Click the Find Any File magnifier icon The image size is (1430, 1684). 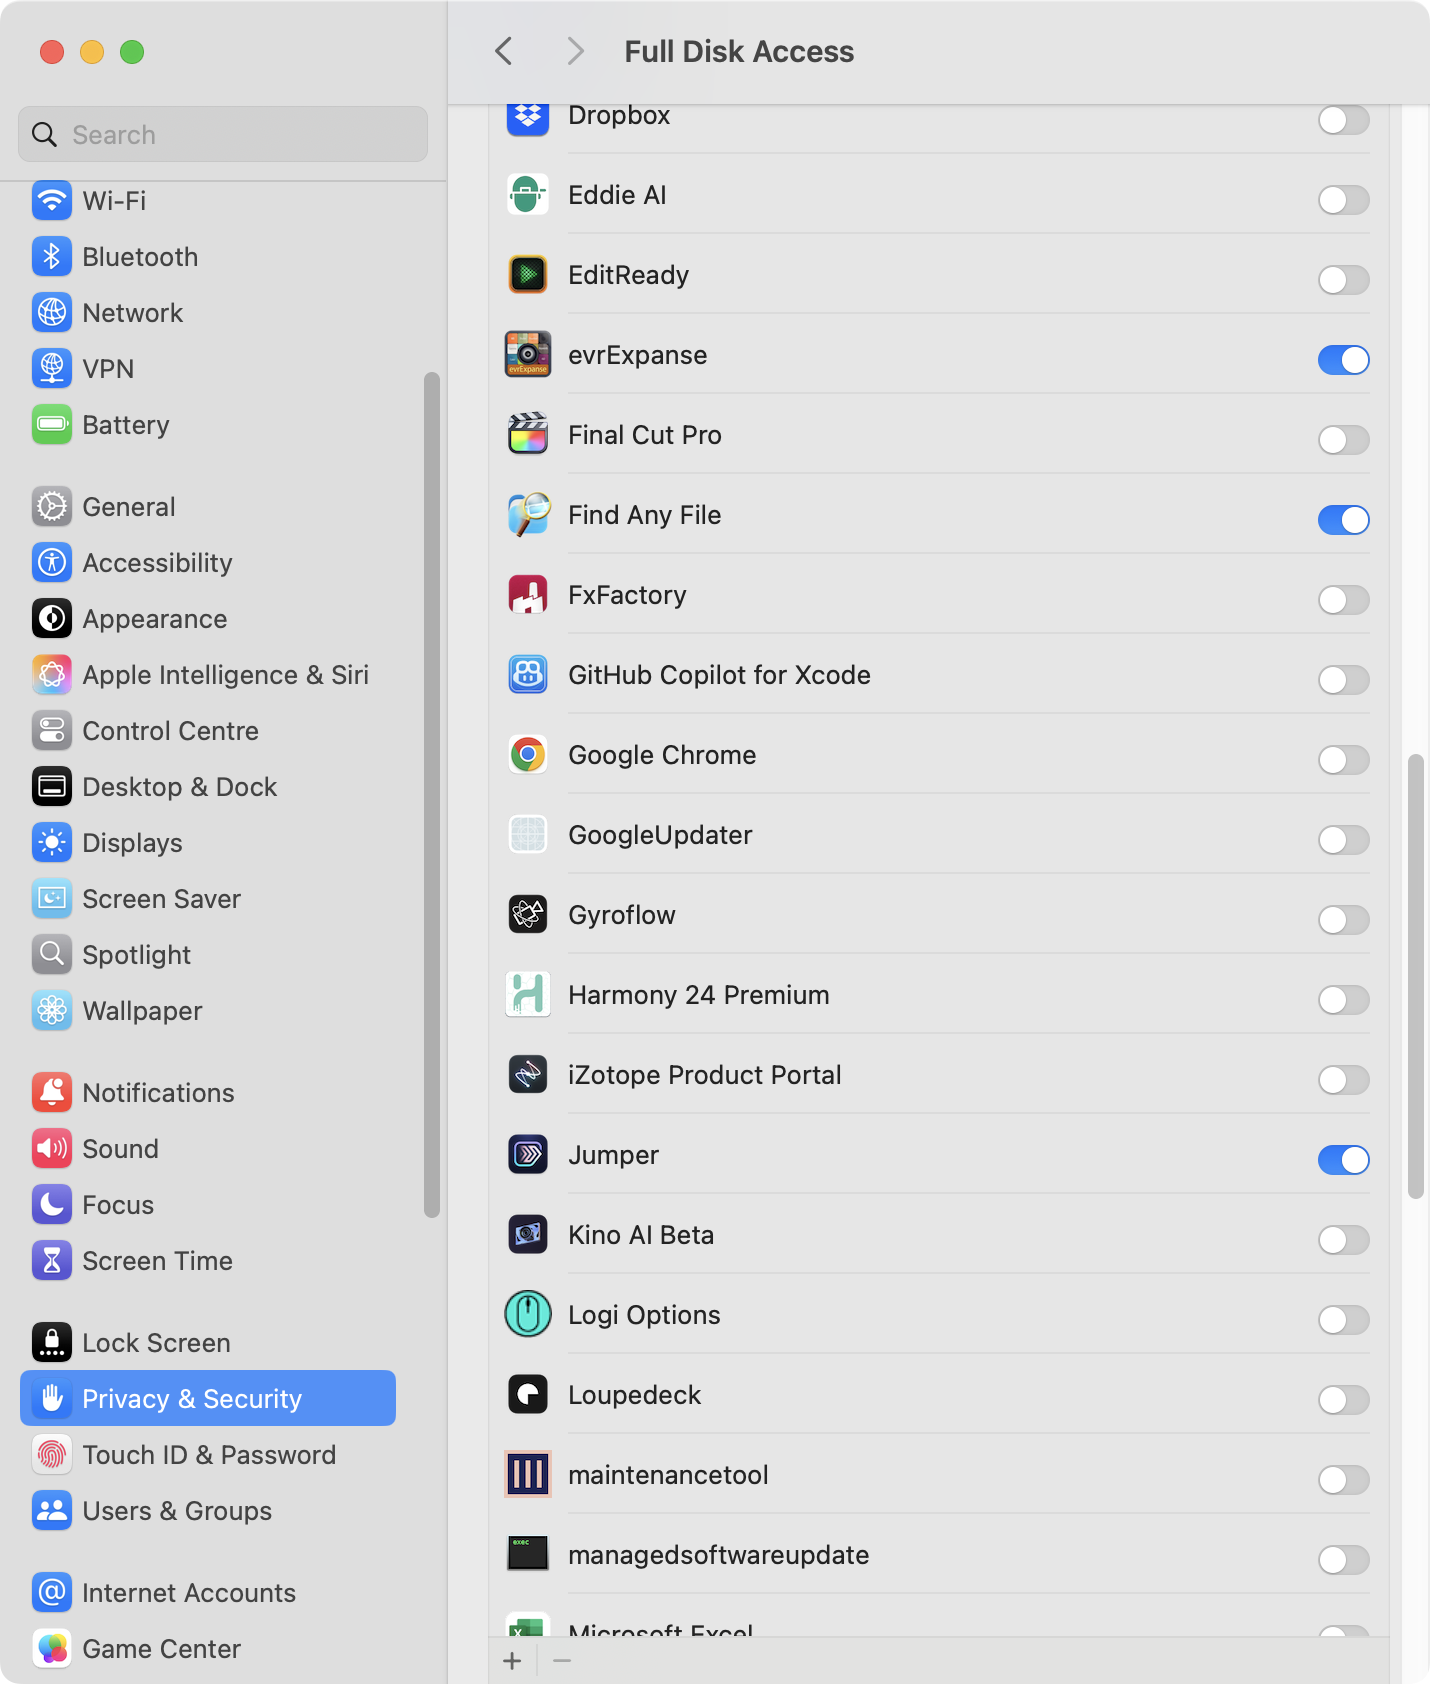coord(528,514)
